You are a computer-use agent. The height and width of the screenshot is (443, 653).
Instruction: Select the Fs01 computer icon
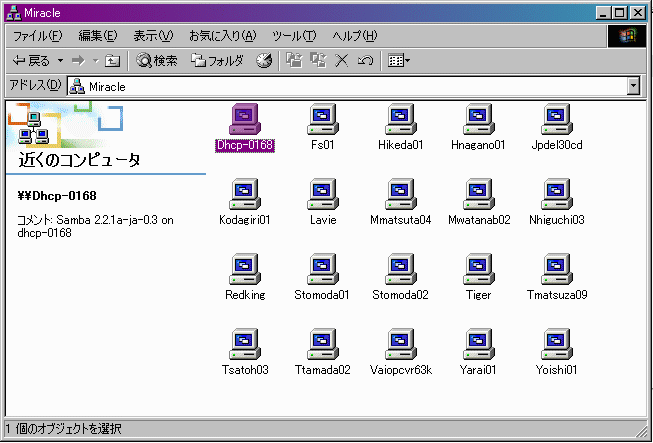[323, 119]
